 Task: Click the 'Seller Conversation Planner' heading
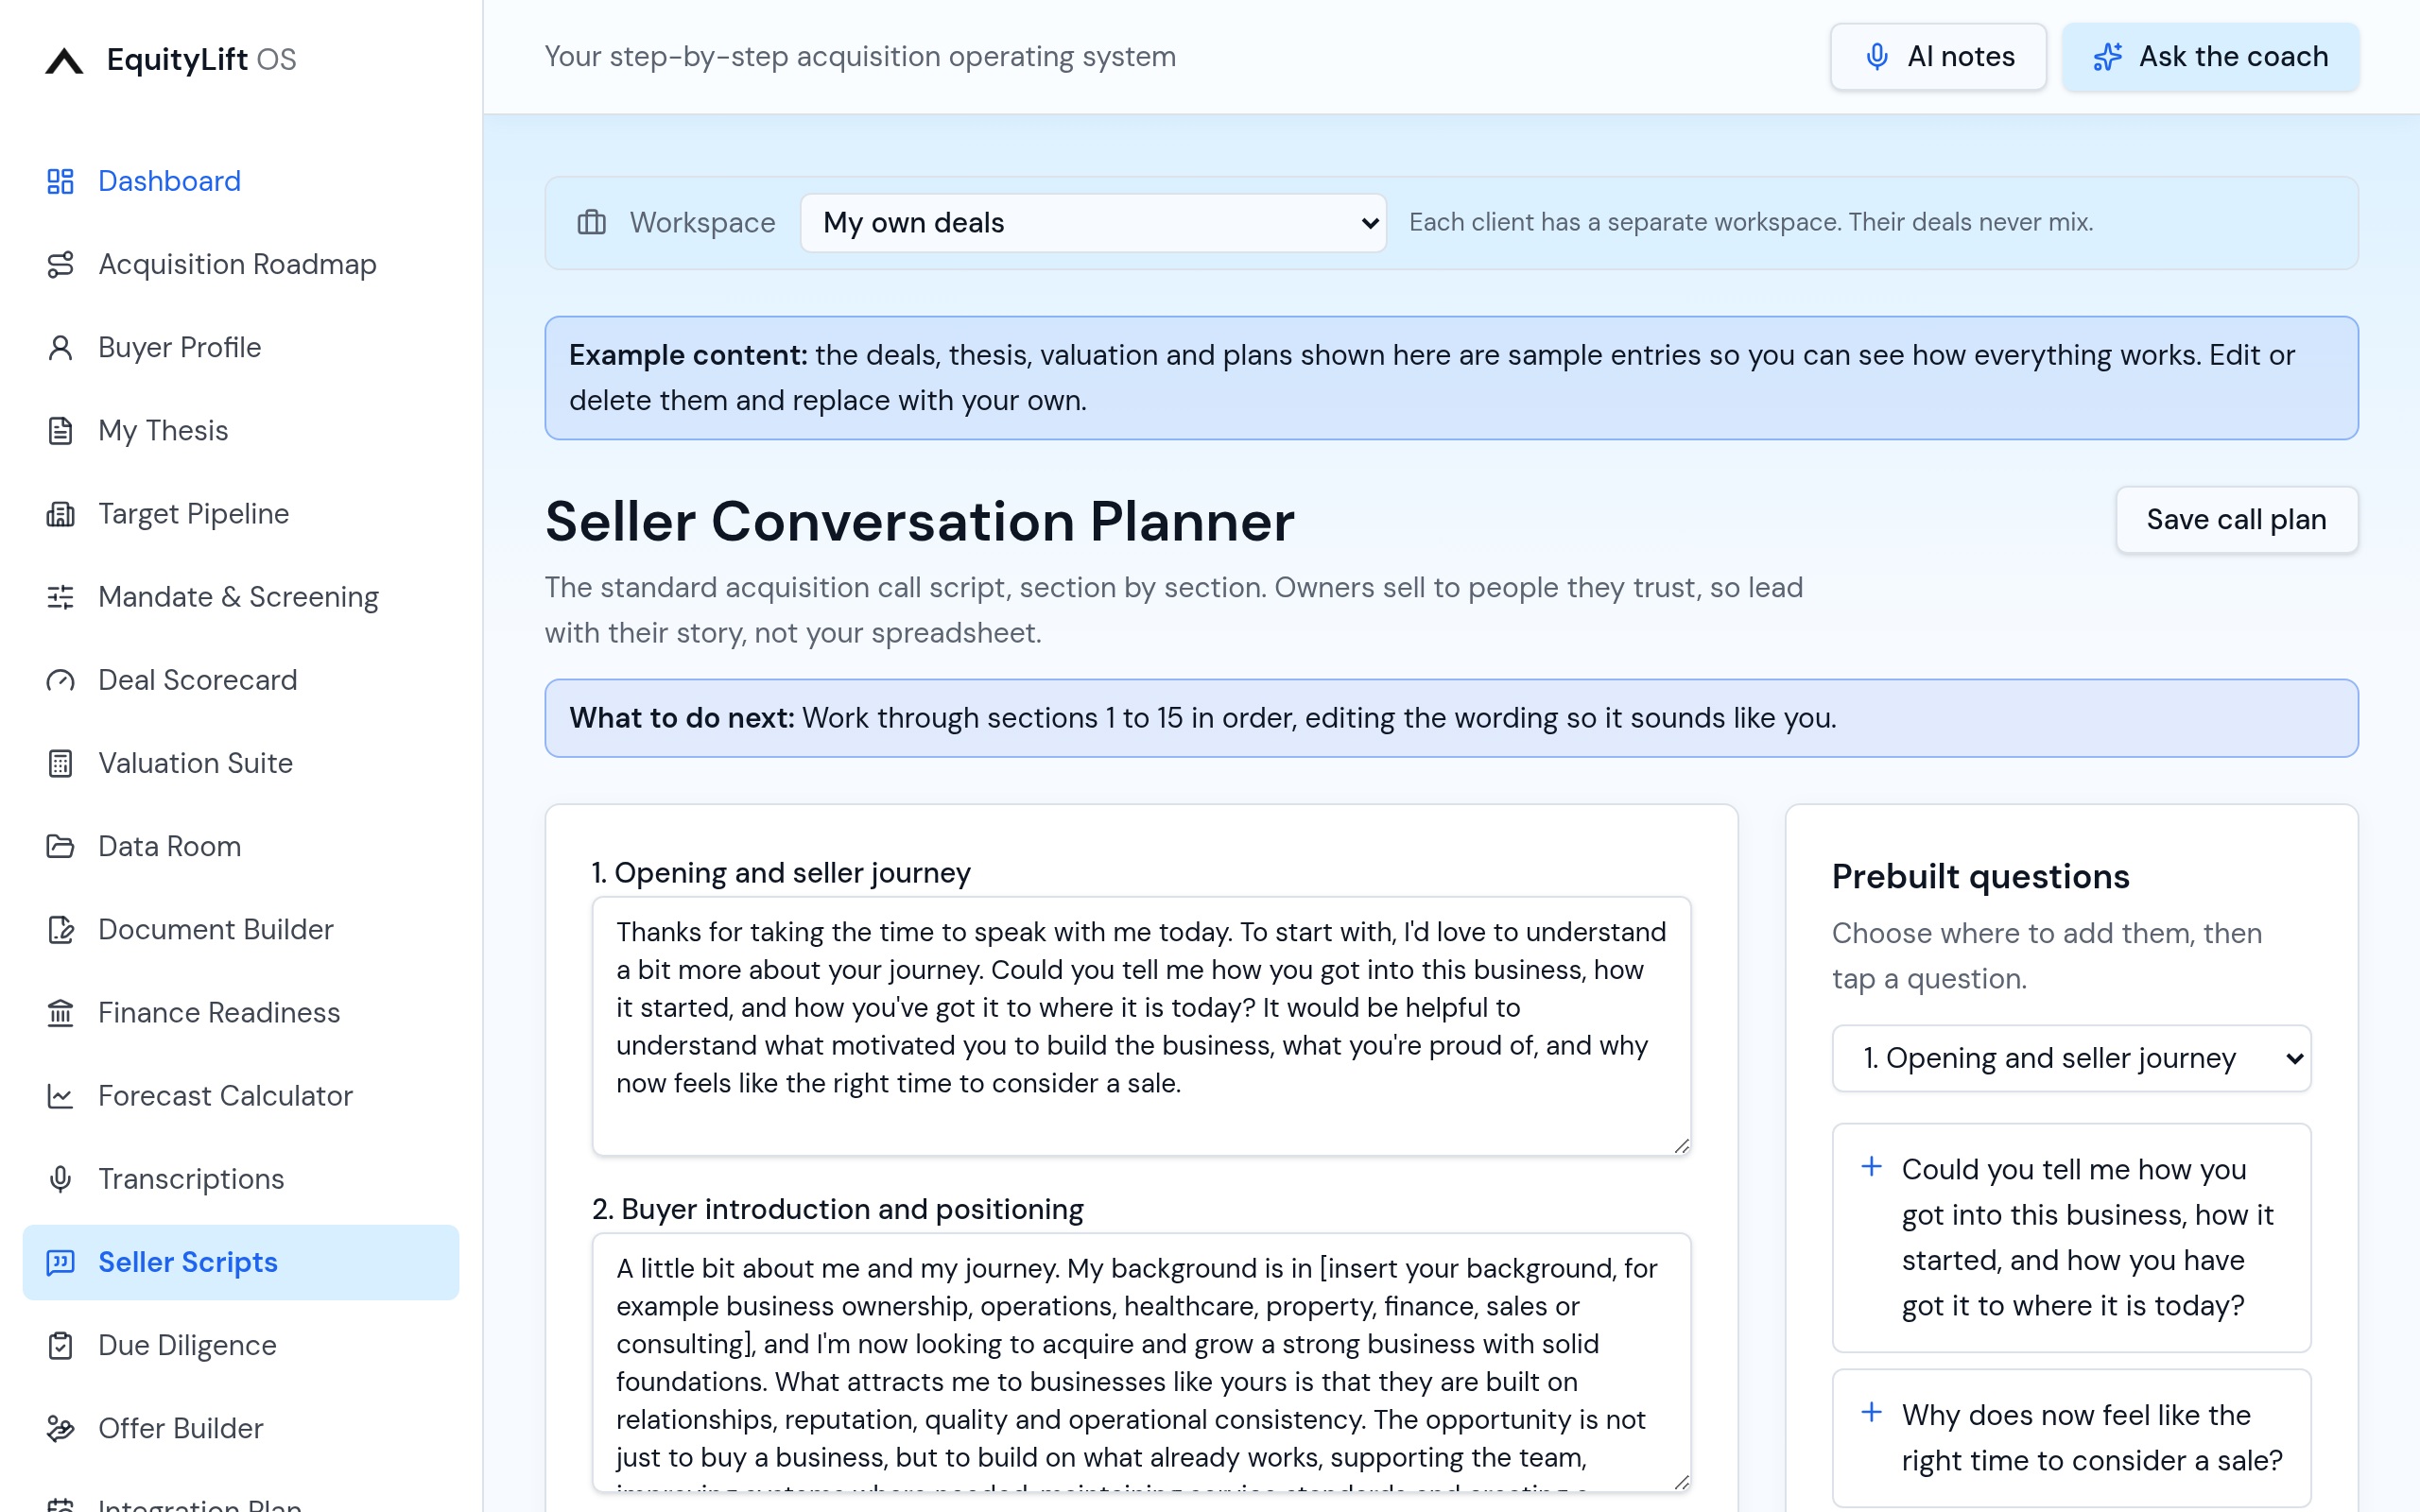click(x=919, y=522)
